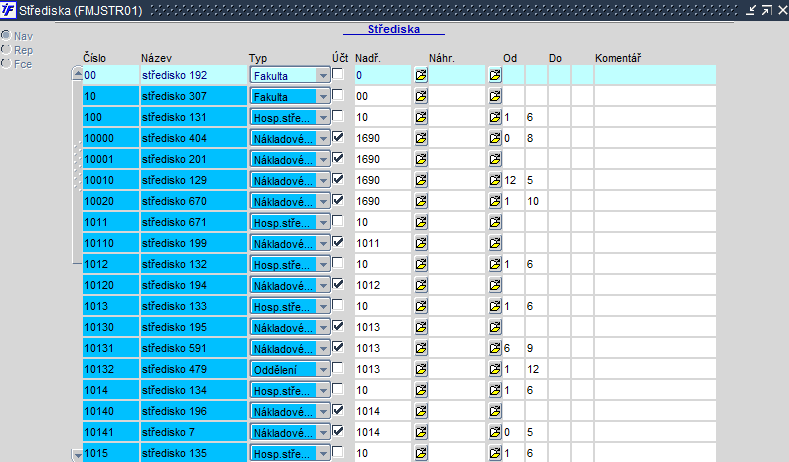The height and width of the screenshot is (462, 789).
Task: Open Nadř. lookup icon for středisko 671
Action: pos(421,222)
